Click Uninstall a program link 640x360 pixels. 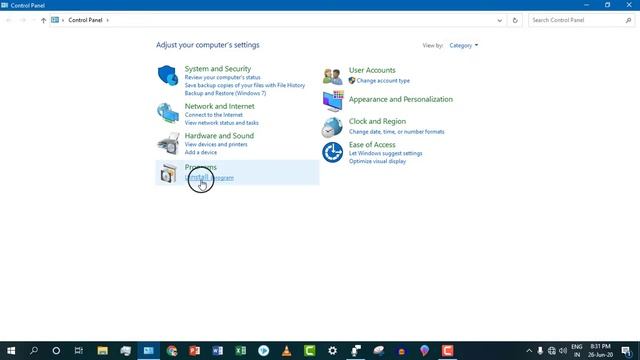[x=209, y=178]
